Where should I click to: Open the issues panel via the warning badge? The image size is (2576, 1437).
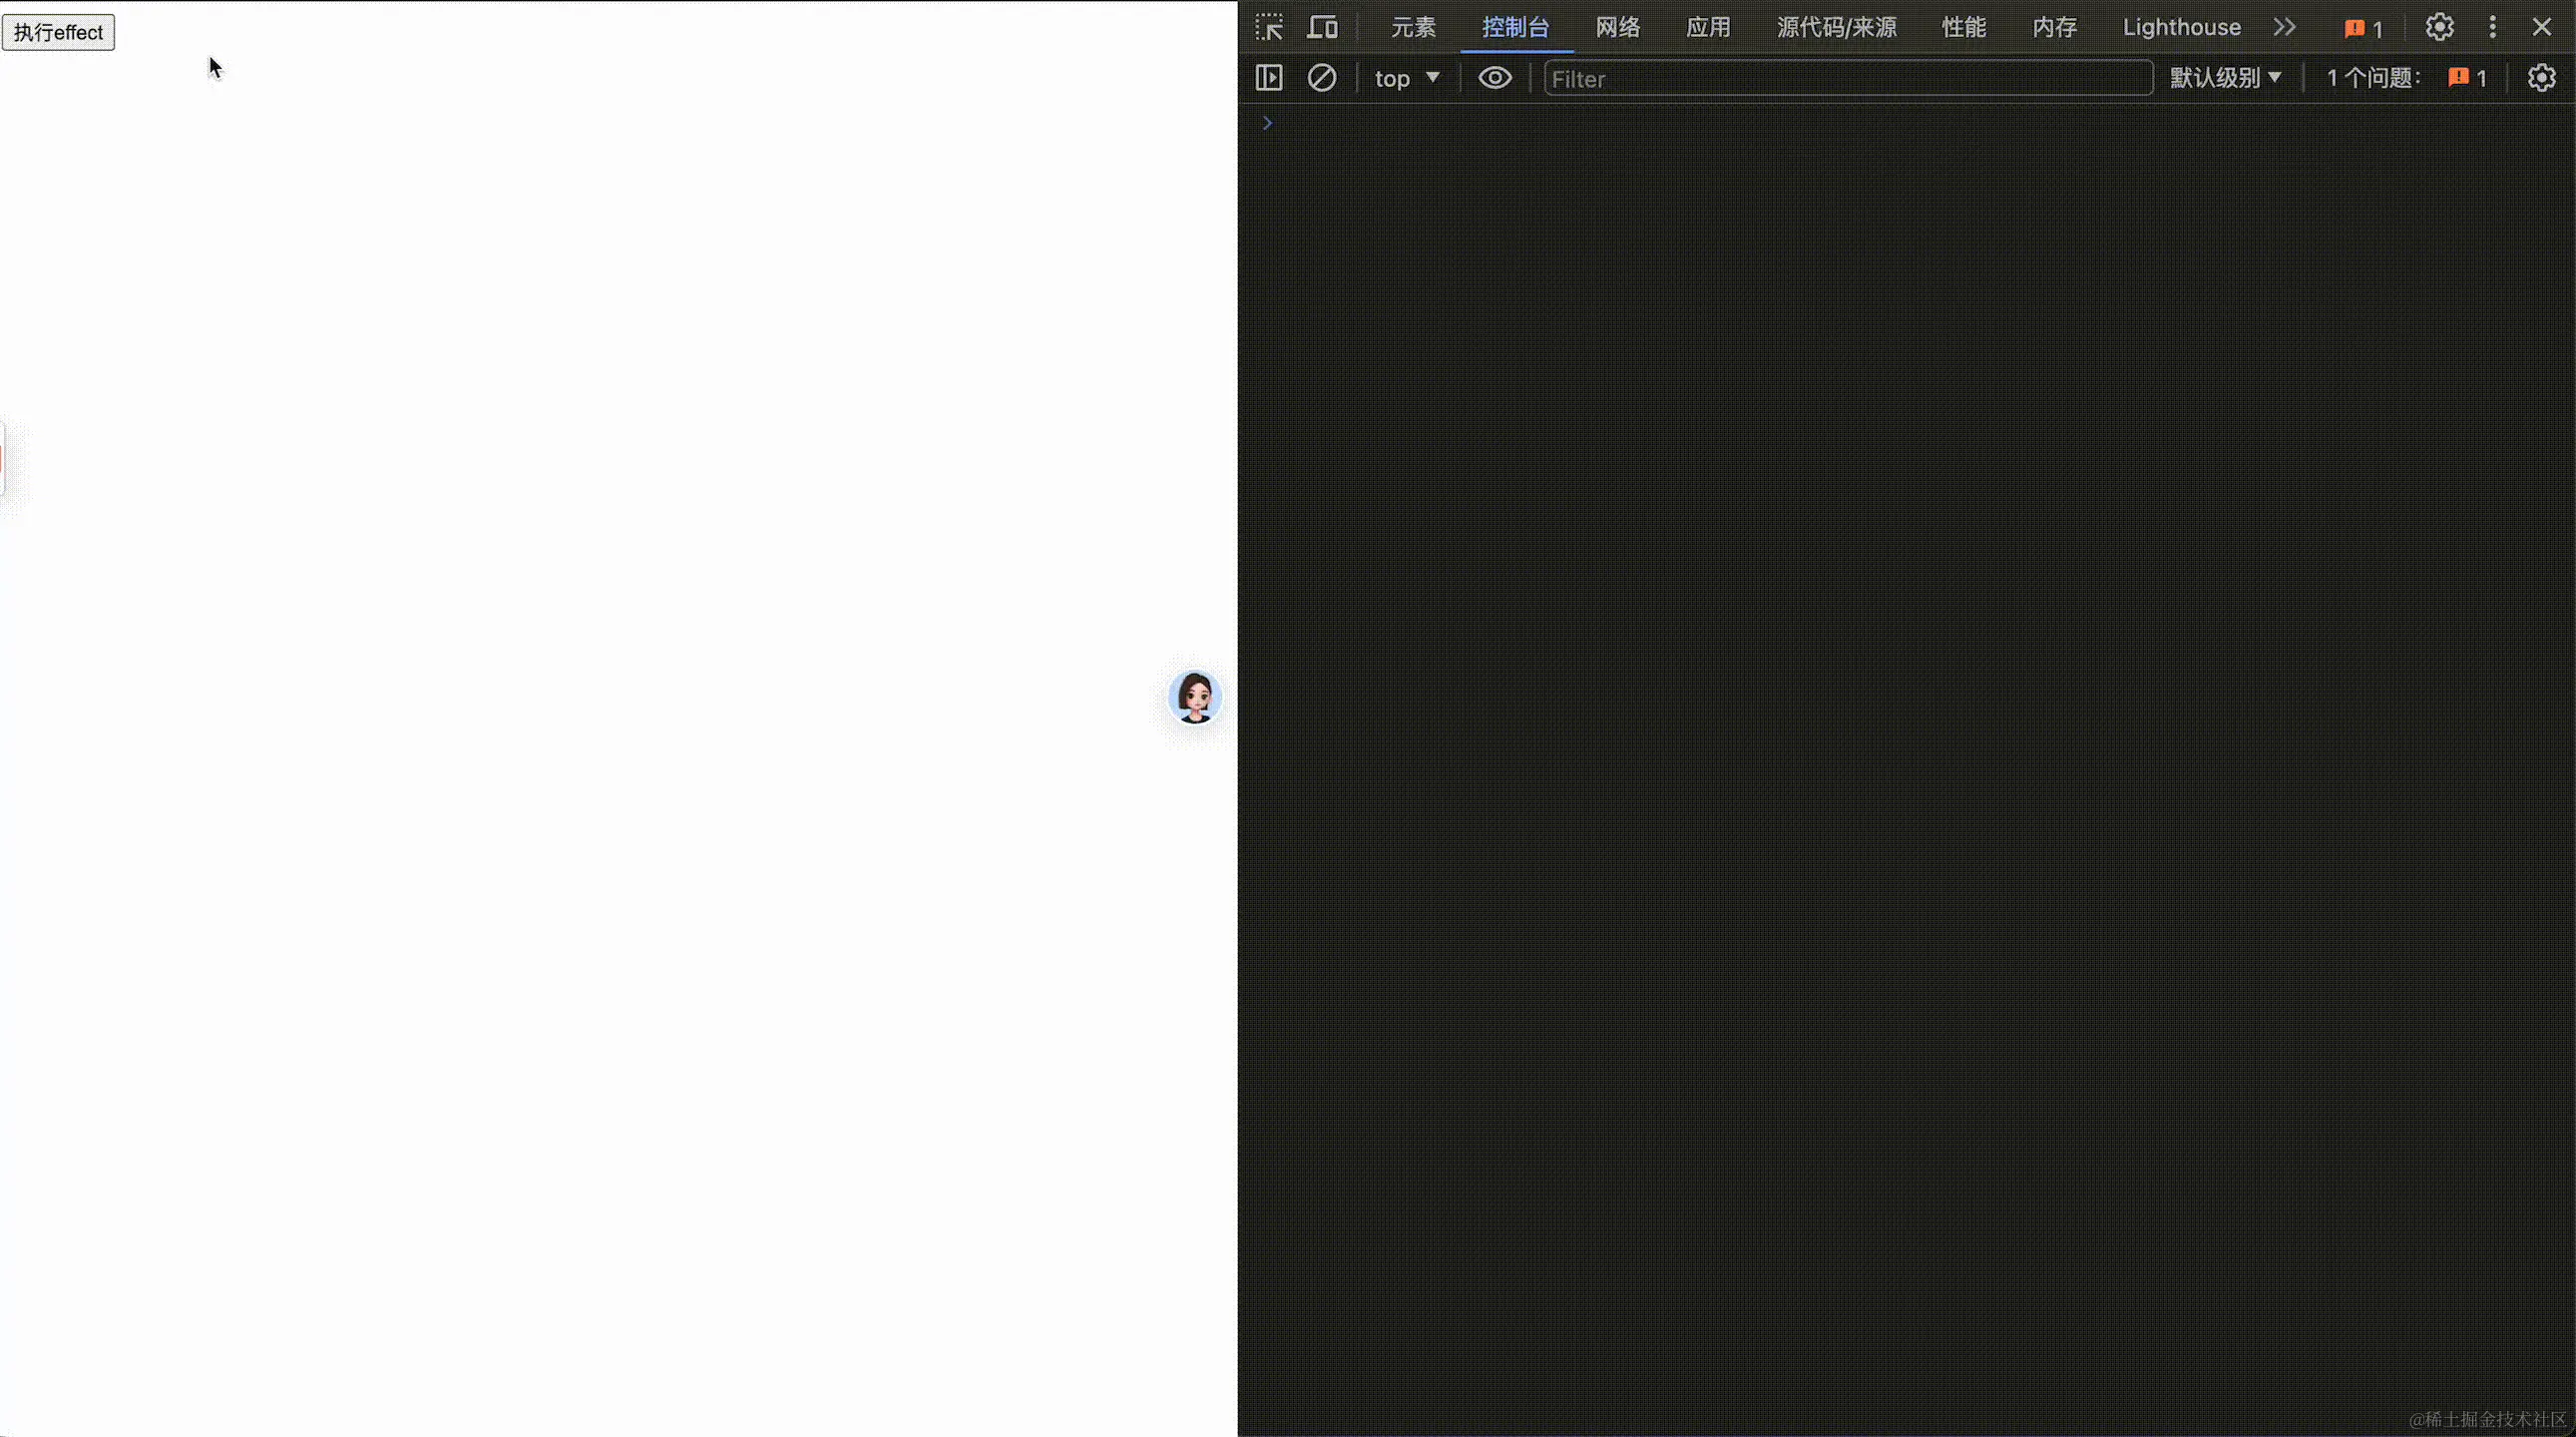[2361, 28]
